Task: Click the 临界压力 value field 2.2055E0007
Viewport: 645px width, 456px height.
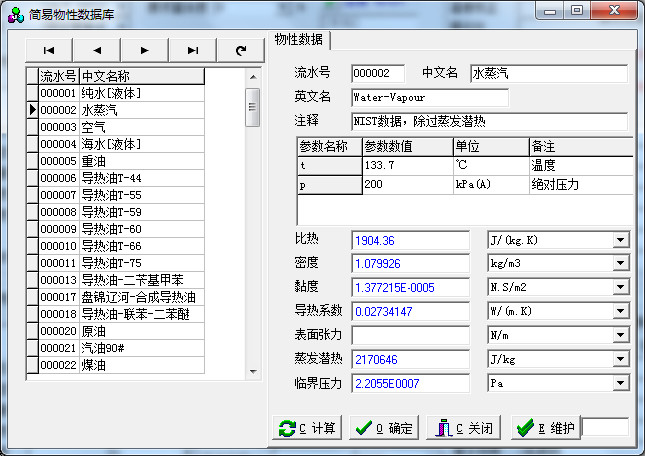Action: (410, 384)
